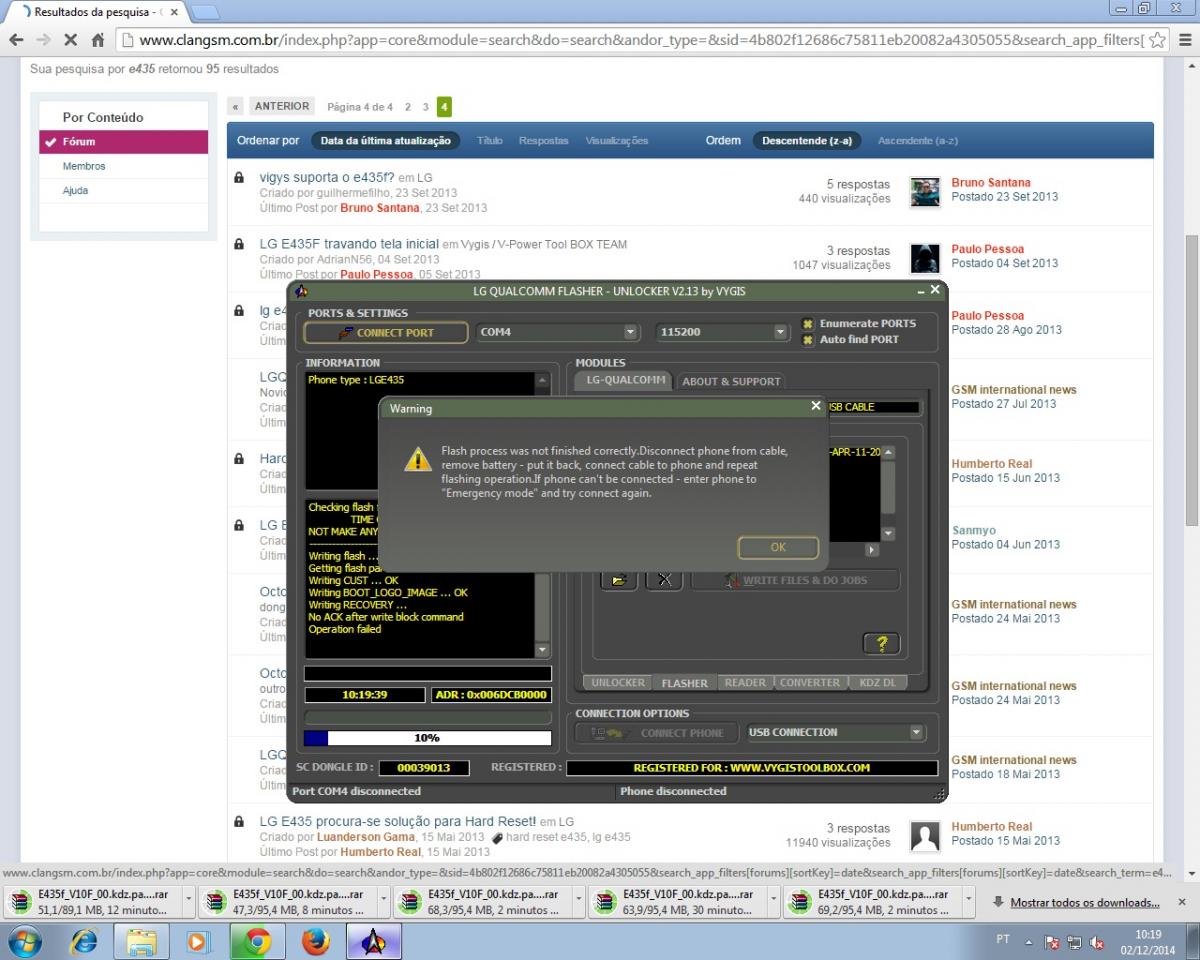Select KDZ DL bottom tab
1200x960 pixels.
pos(878,683)
